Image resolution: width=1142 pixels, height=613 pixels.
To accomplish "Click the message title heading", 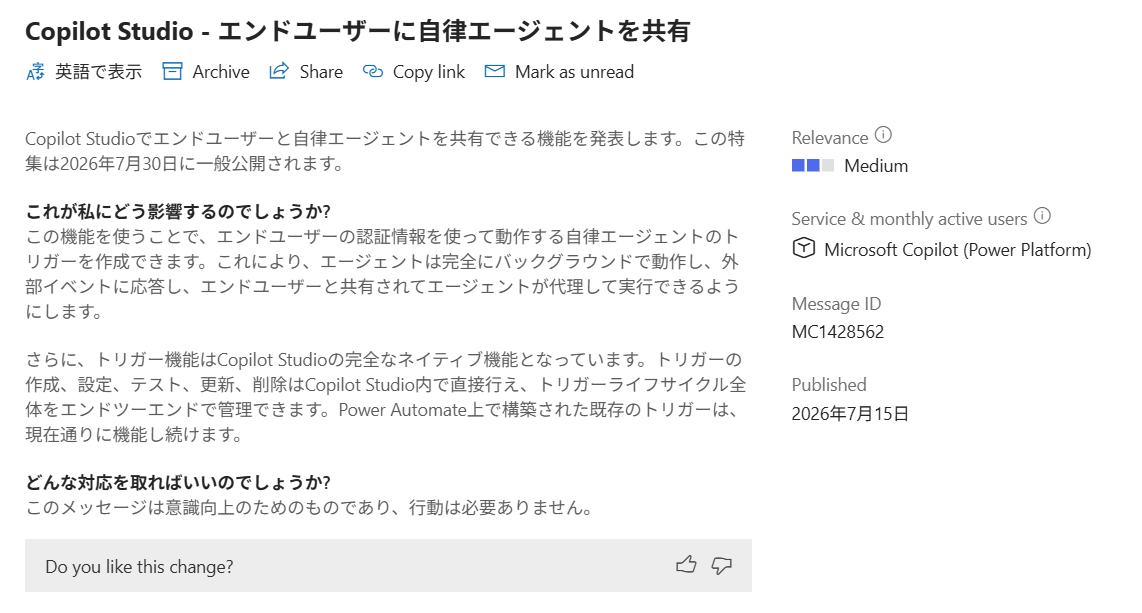I will 358,31.
